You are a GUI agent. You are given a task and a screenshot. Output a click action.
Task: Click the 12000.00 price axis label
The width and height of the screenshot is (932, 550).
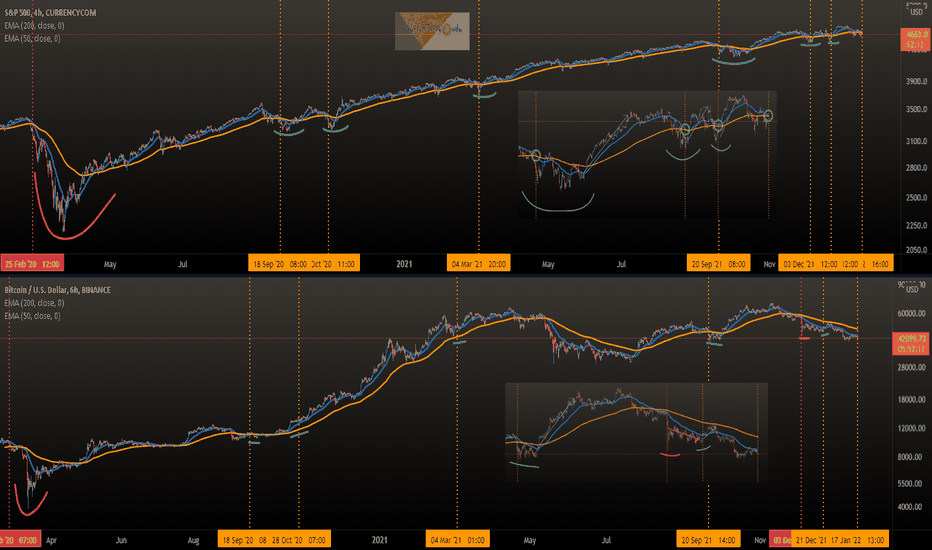pyautogui.click(x=912, y=428)
